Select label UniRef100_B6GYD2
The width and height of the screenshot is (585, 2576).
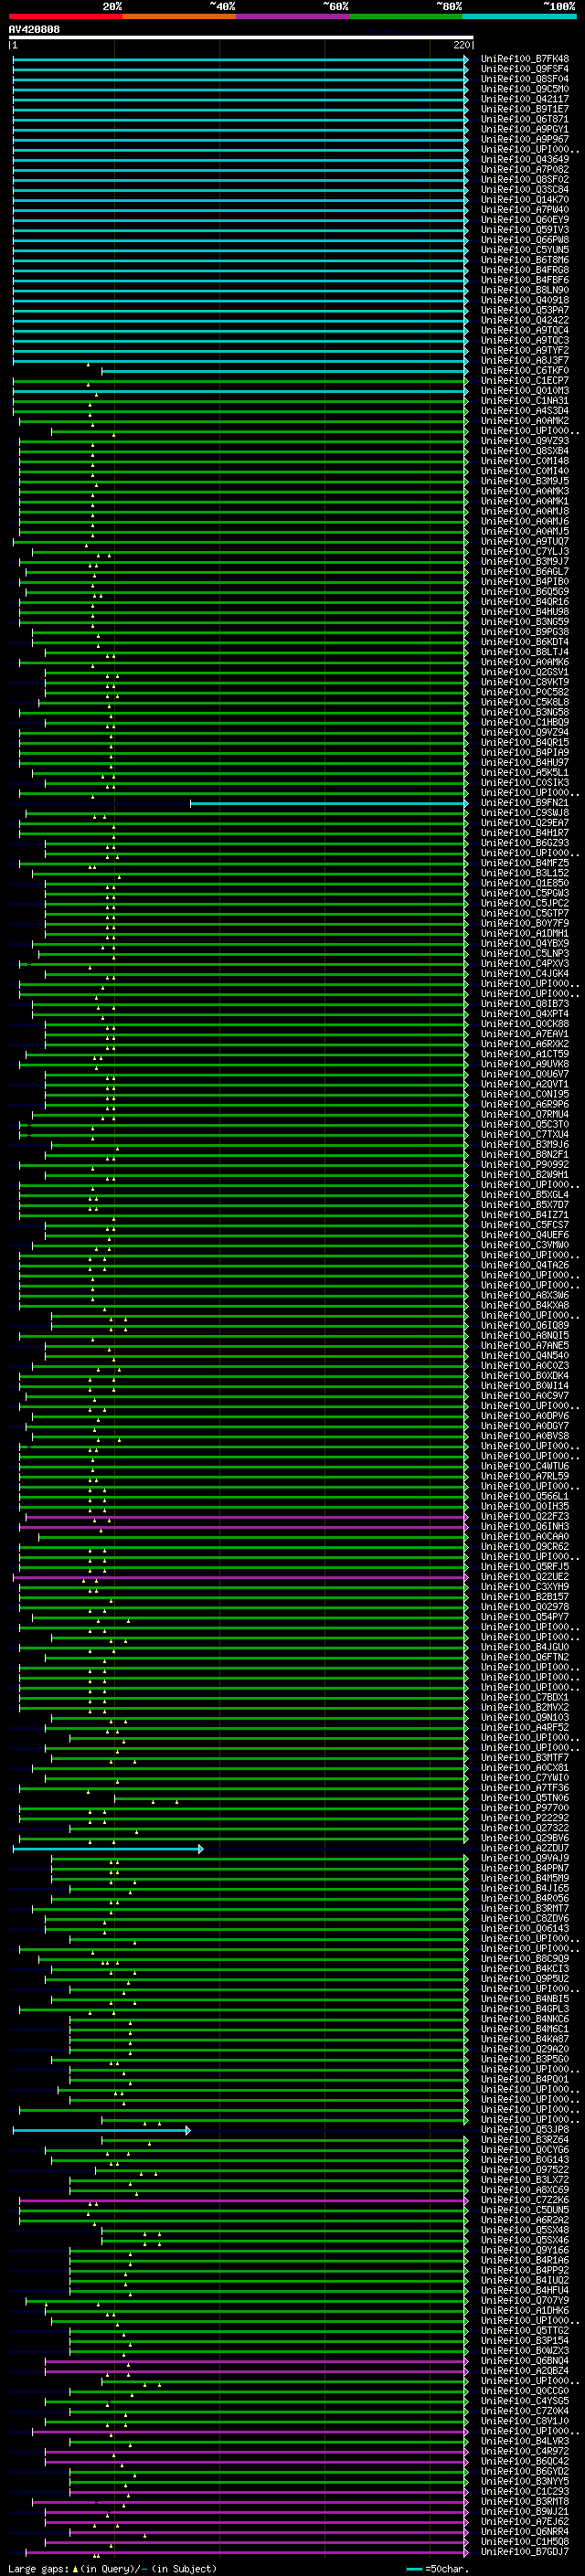click(524, 2471)
